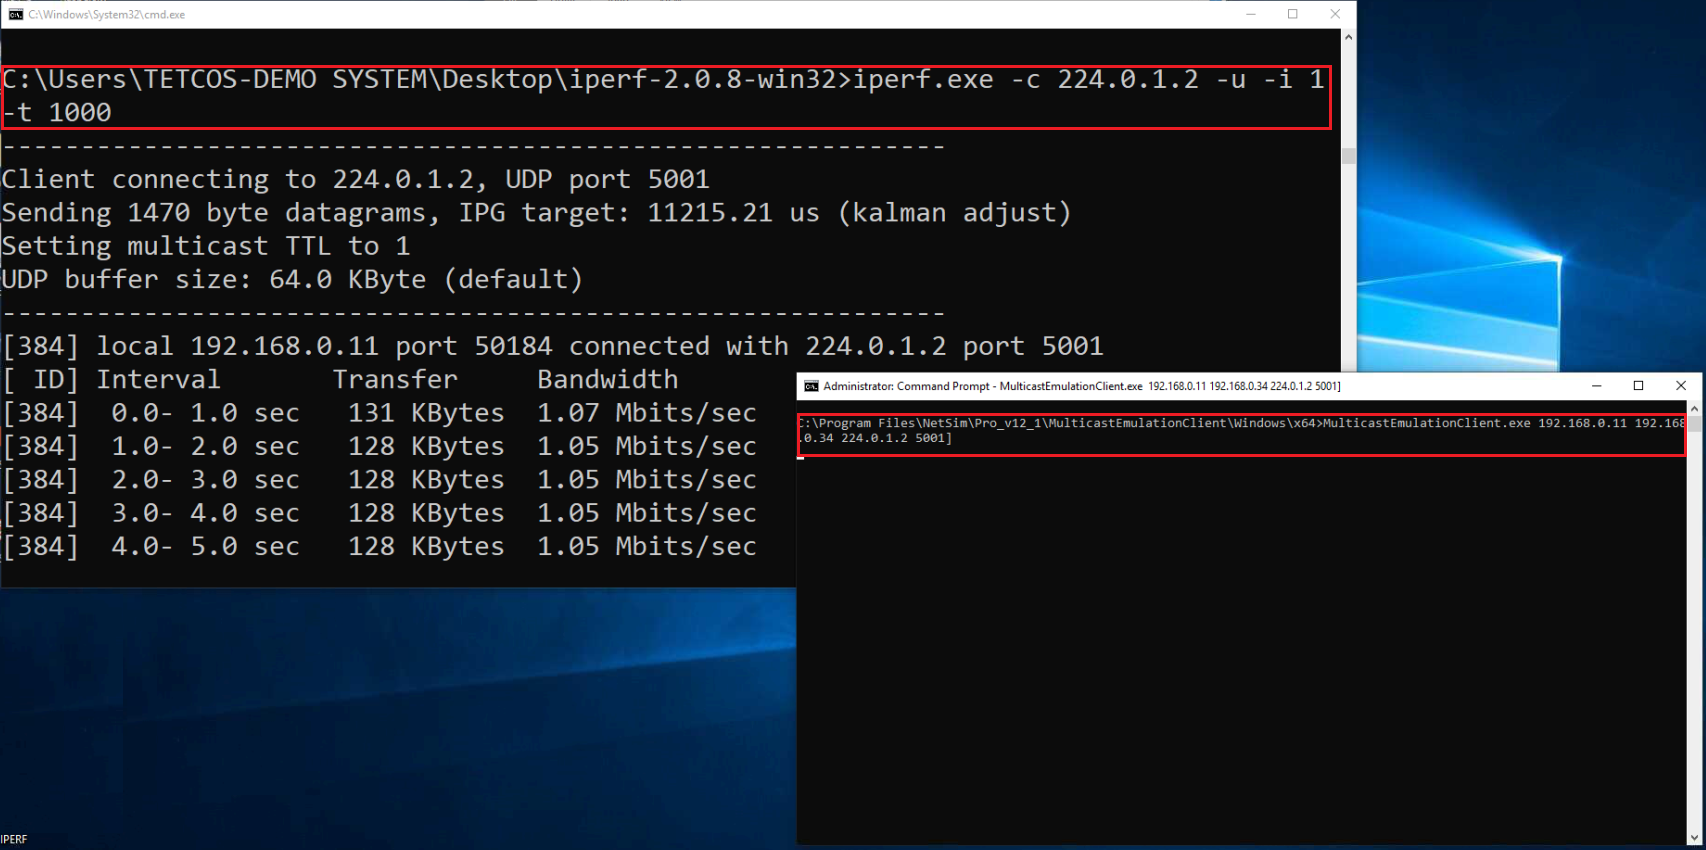Click 'Setting multicast TTL to 1' line
The height and width of the screenshot is (850, 1706).
point(206,246)
